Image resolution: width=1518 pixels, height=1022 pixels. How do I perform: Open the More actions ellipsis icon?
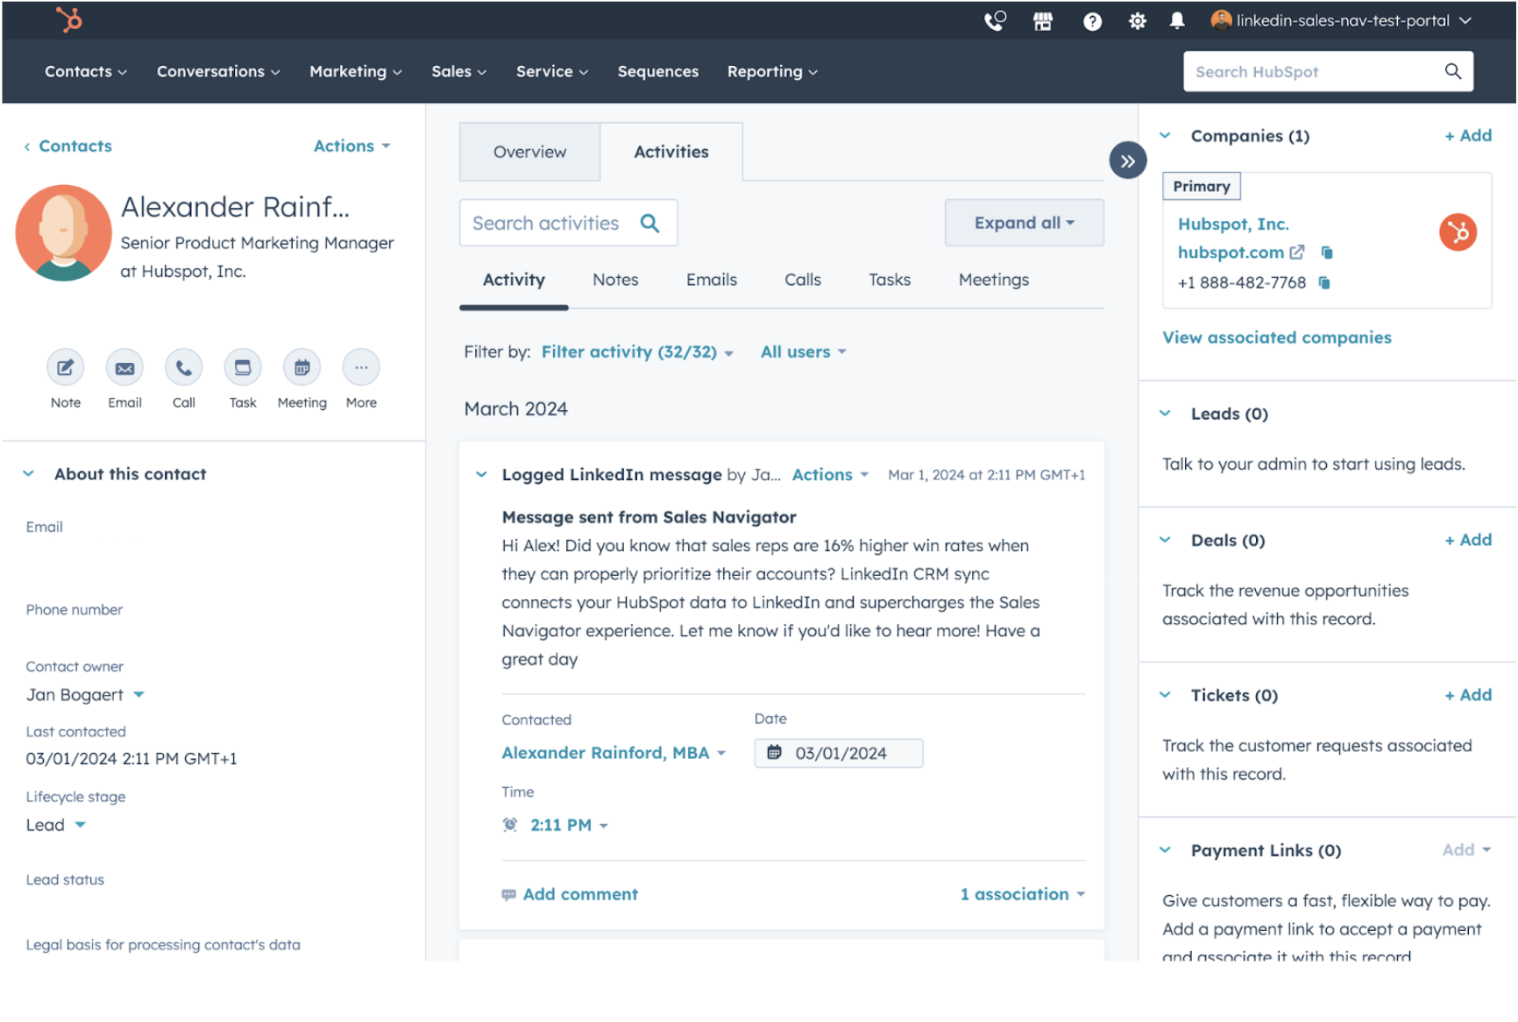[361, 368]
